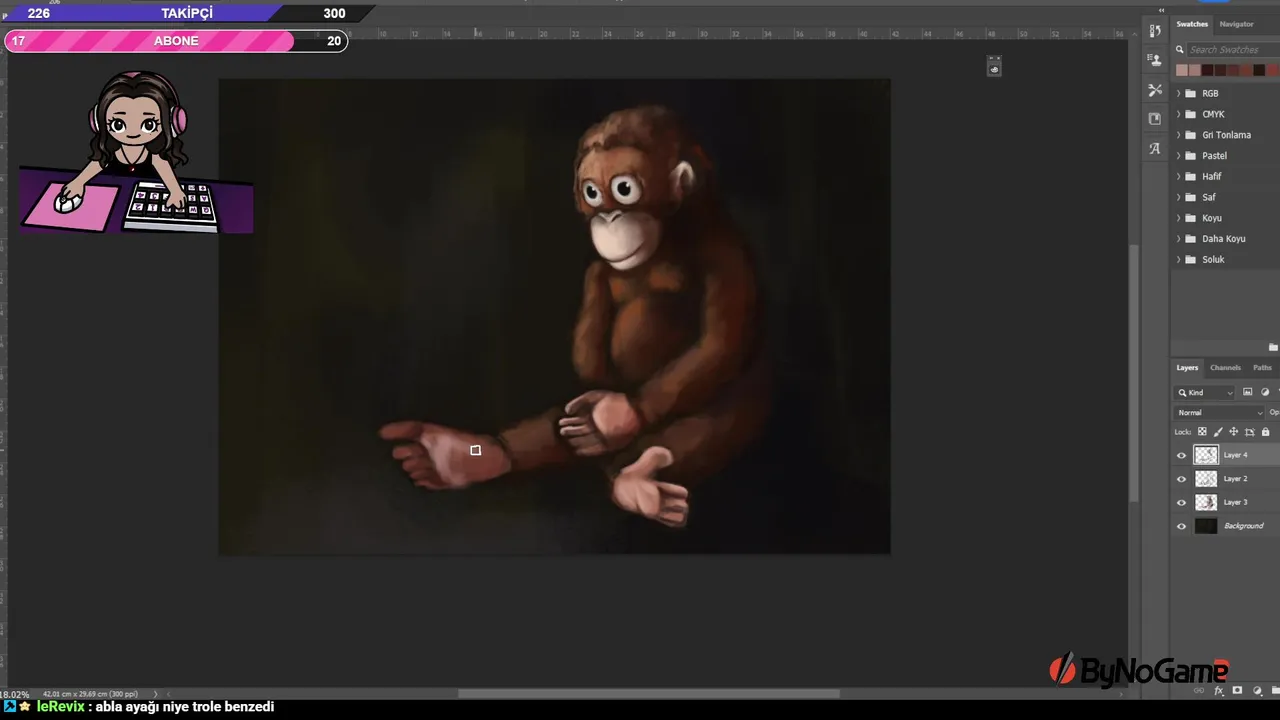Pick the second pink recent swatch

click(x=1195, y=70)
